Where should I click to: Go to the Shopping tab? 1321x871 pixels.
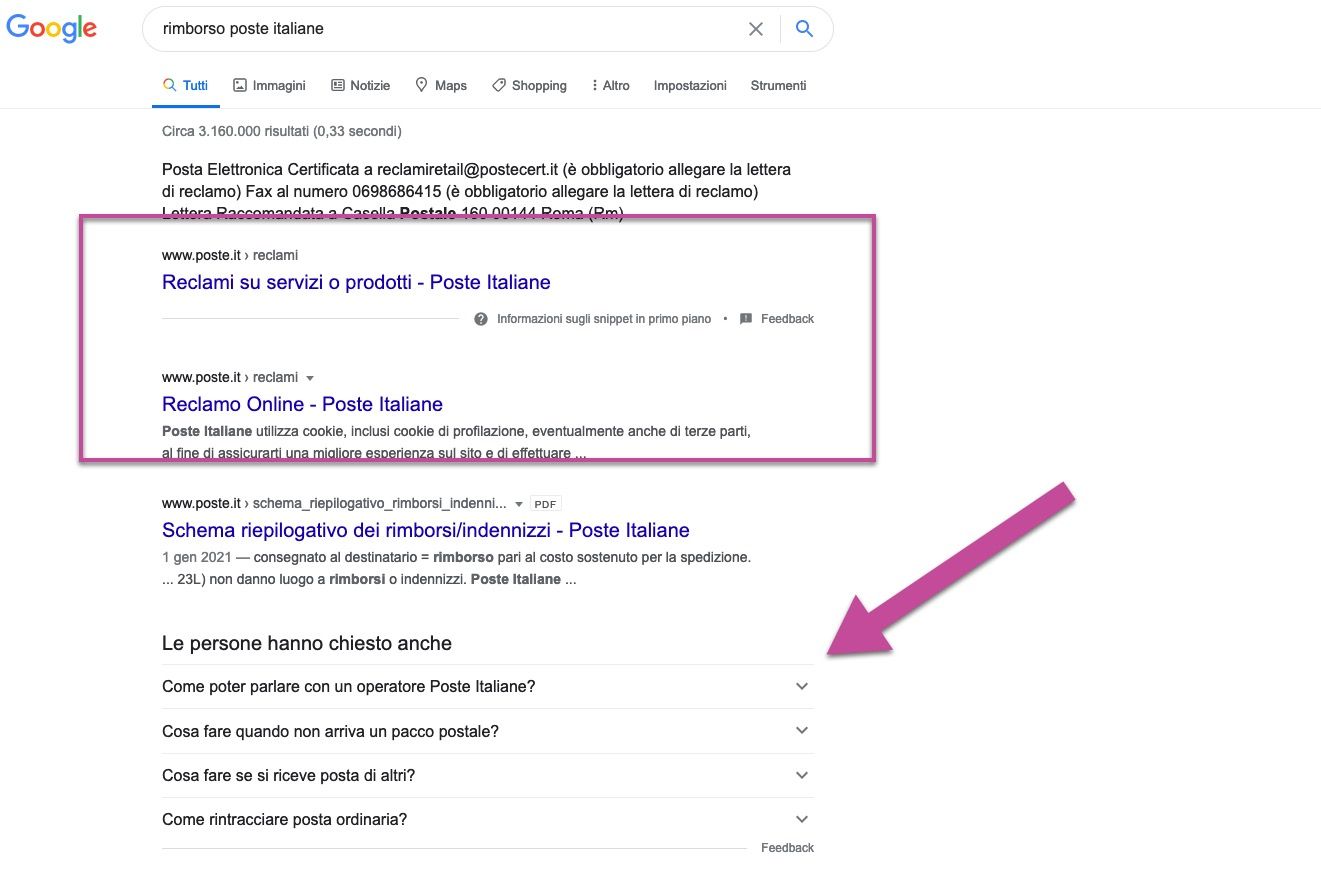click(529, 86)
